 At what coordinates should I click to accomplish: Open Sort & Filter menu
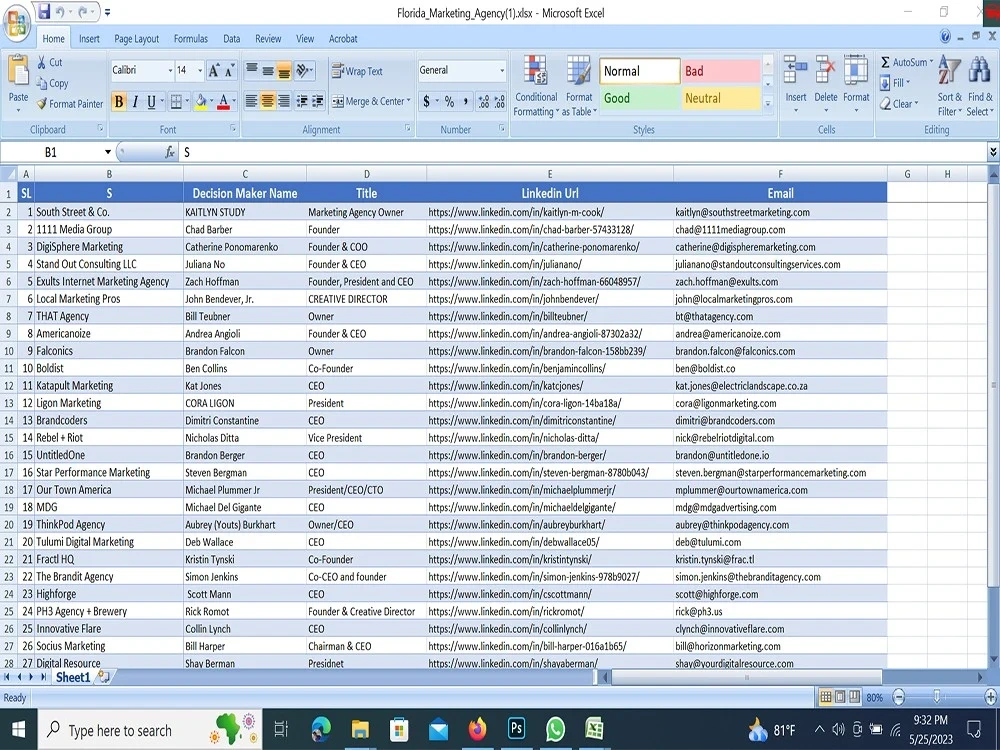tap(949, 86)
